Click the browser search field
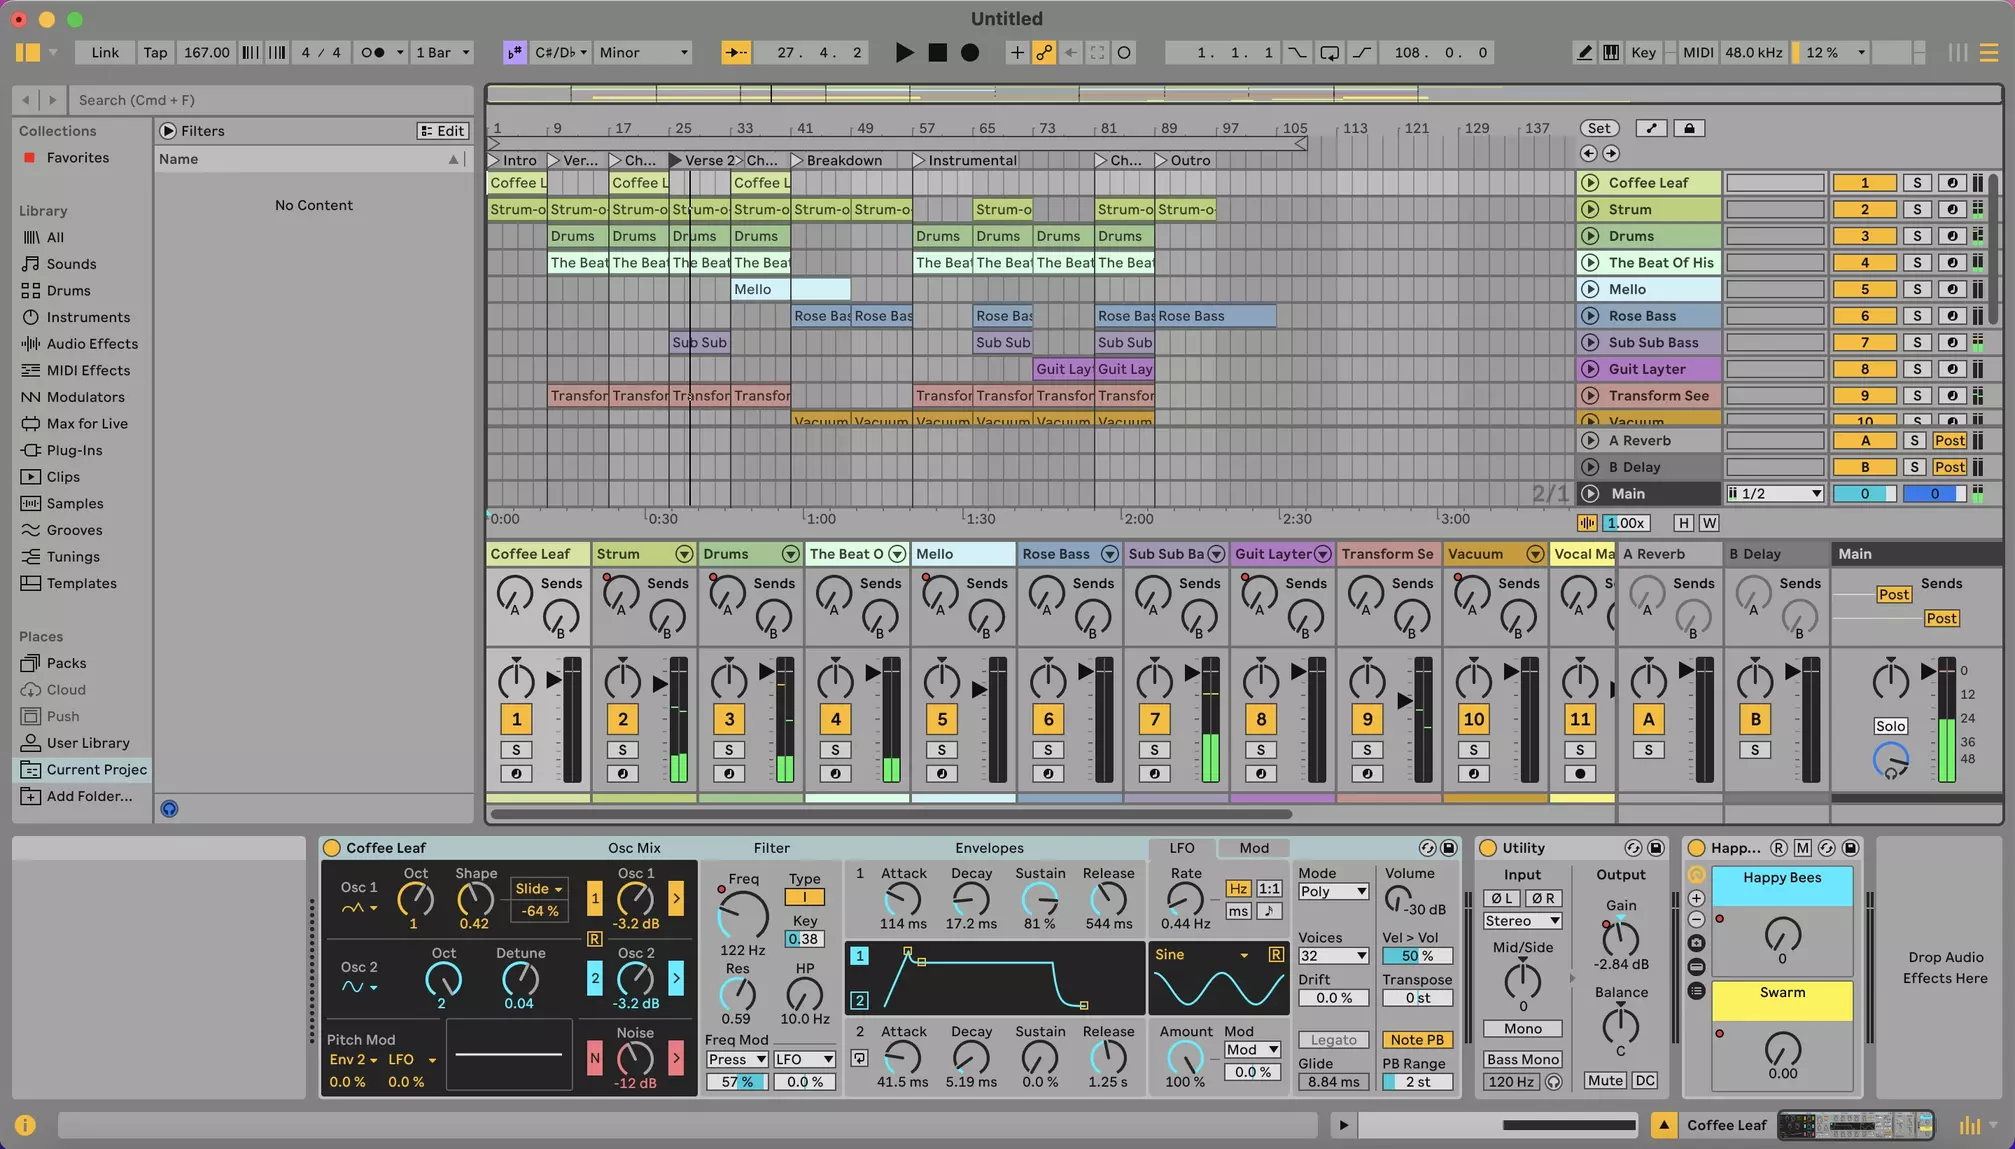The height and width of the screenshot is (1149, 2015). pos(270,100)
